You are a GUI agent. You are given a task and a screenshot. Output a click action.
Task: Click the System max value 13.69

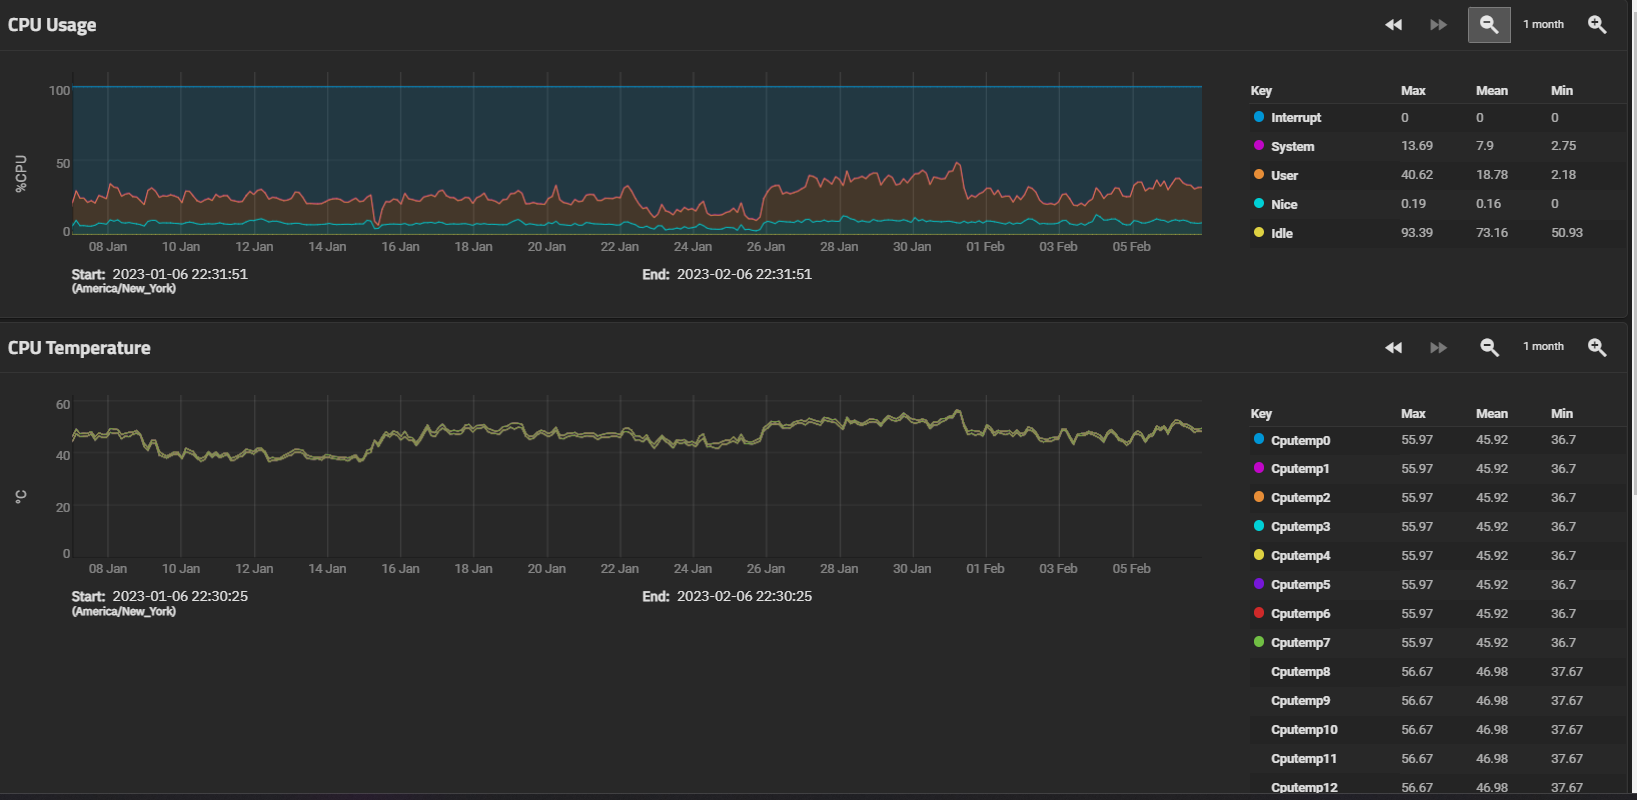(1417, 146)
